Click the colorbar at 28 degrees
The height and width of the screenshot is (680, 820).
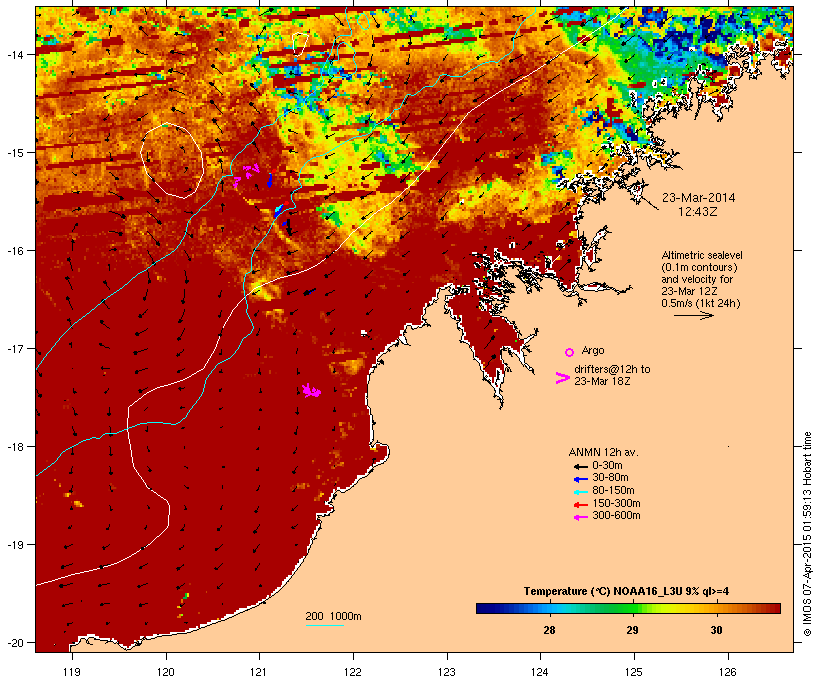coord(550,608)
